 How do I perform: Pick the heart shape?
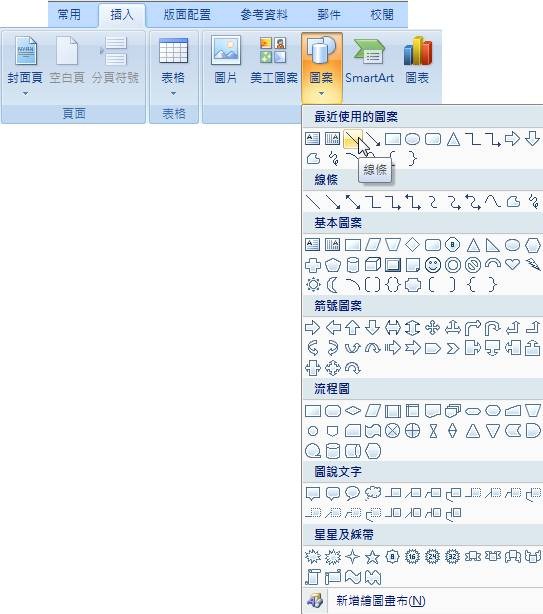tap(512, 265)
